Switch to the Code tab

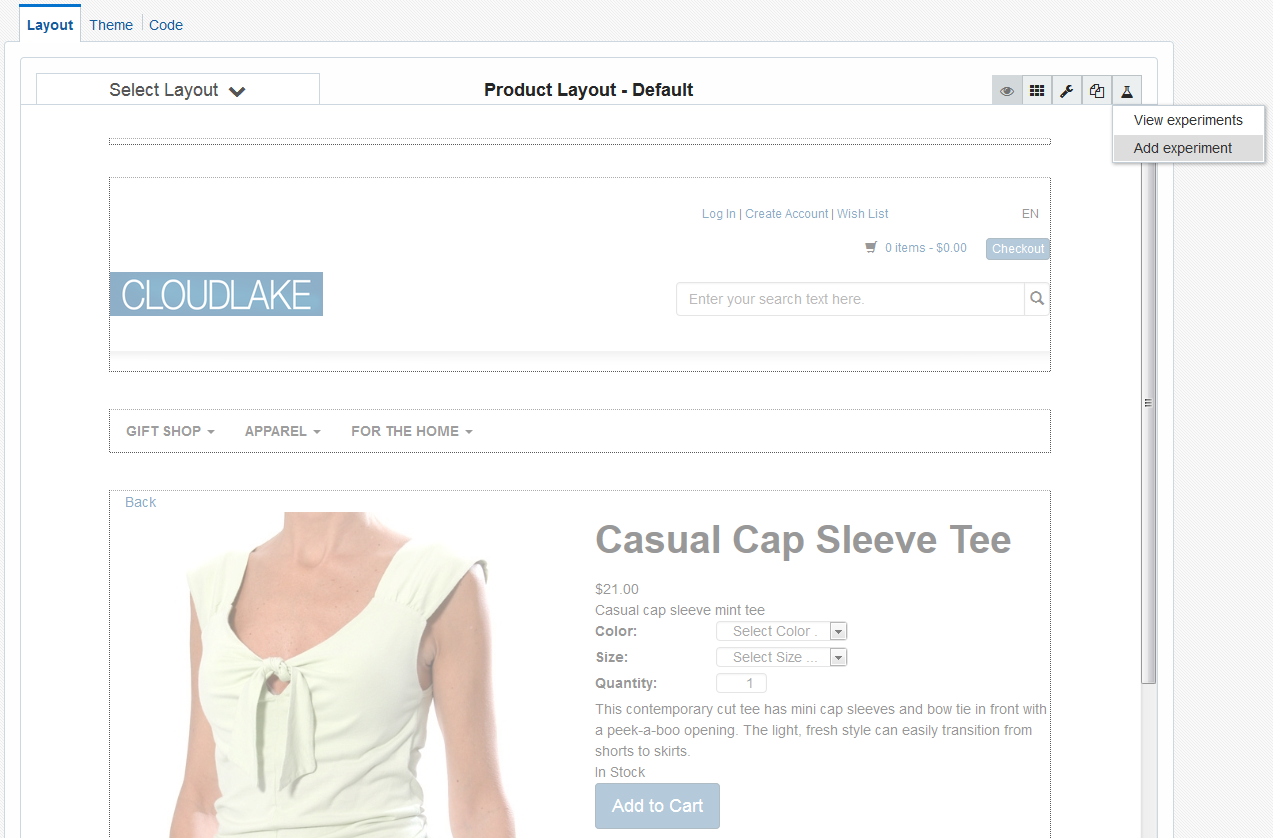pos(166,25)
